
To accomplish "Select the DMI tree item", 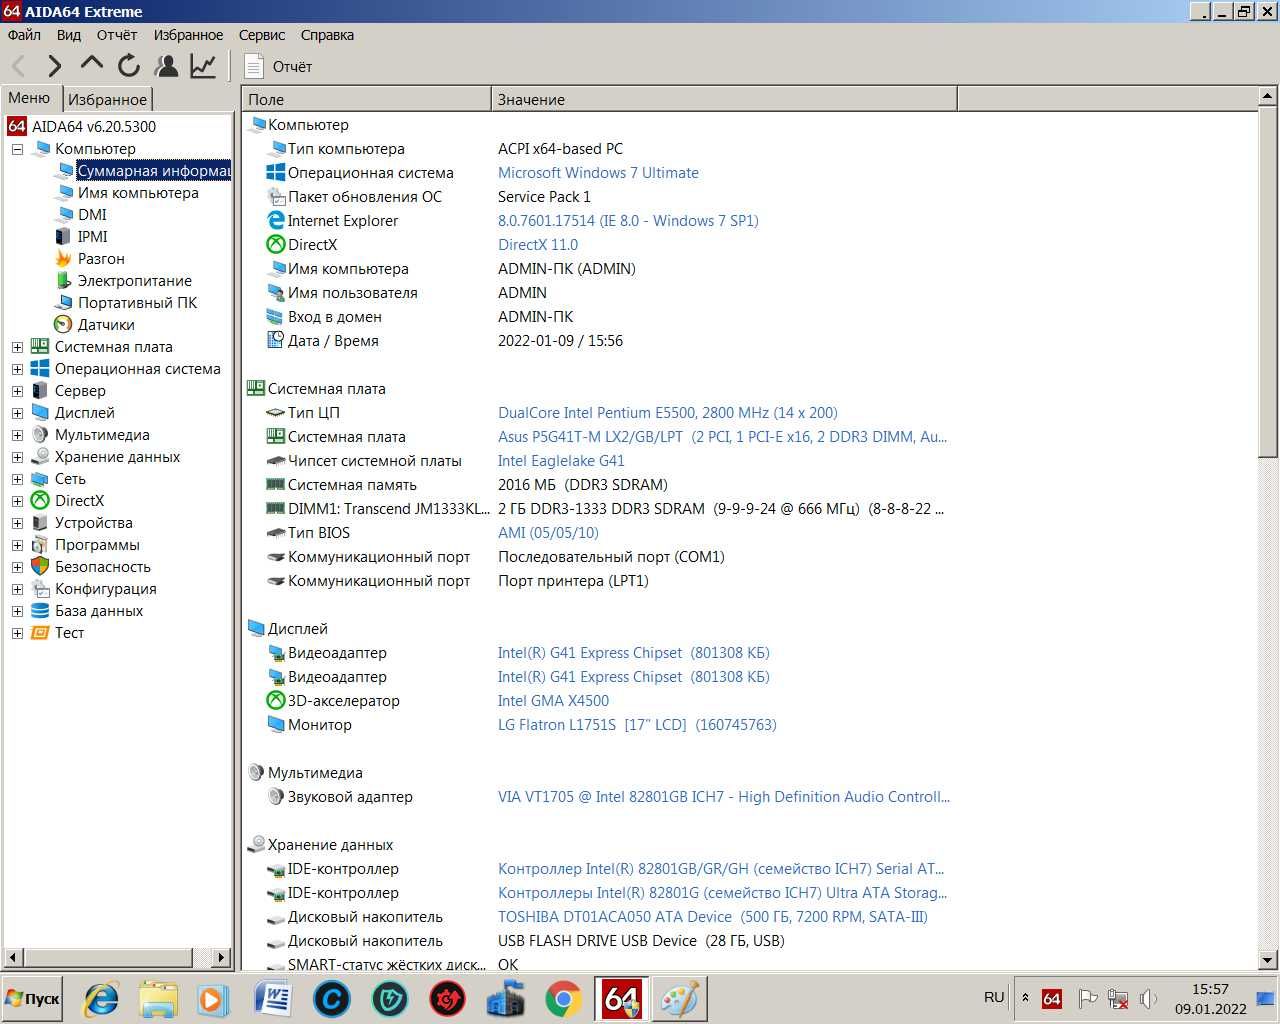I will click(x=92, y=215).
